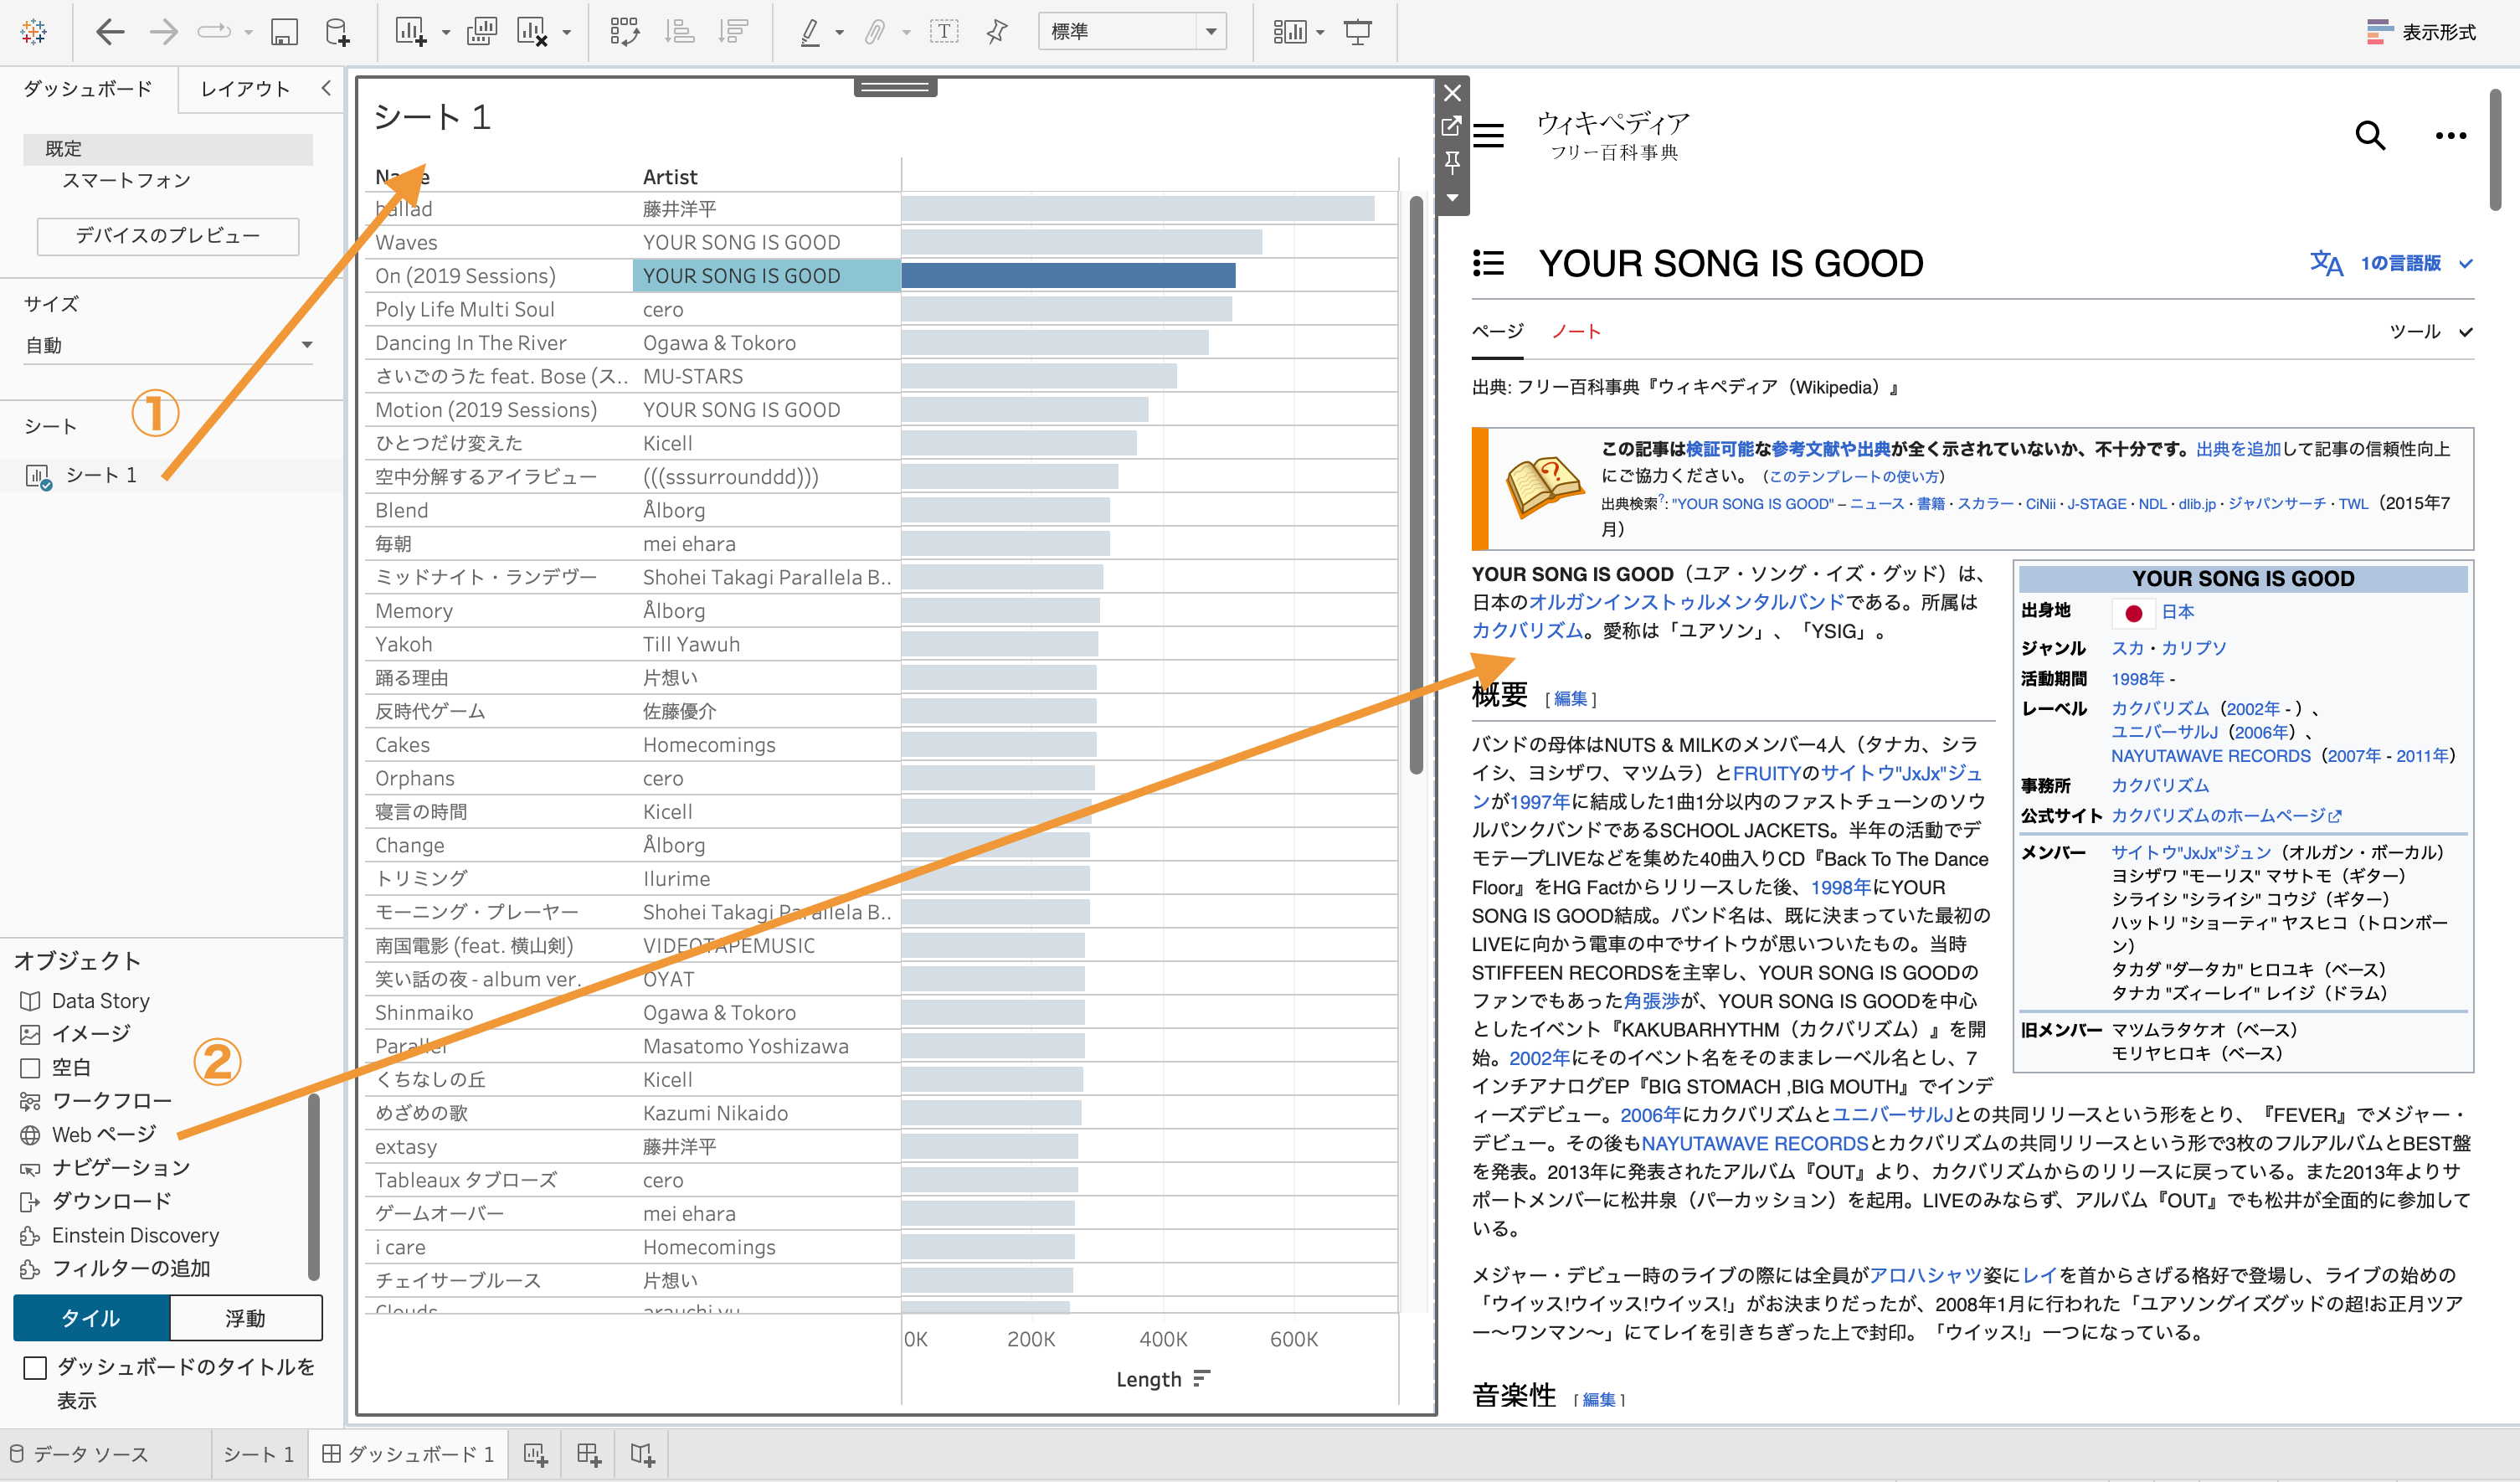Open the ノート tab on Wikipedia
Screen dimensions: 2520x1482
(x=1576, y=331)
